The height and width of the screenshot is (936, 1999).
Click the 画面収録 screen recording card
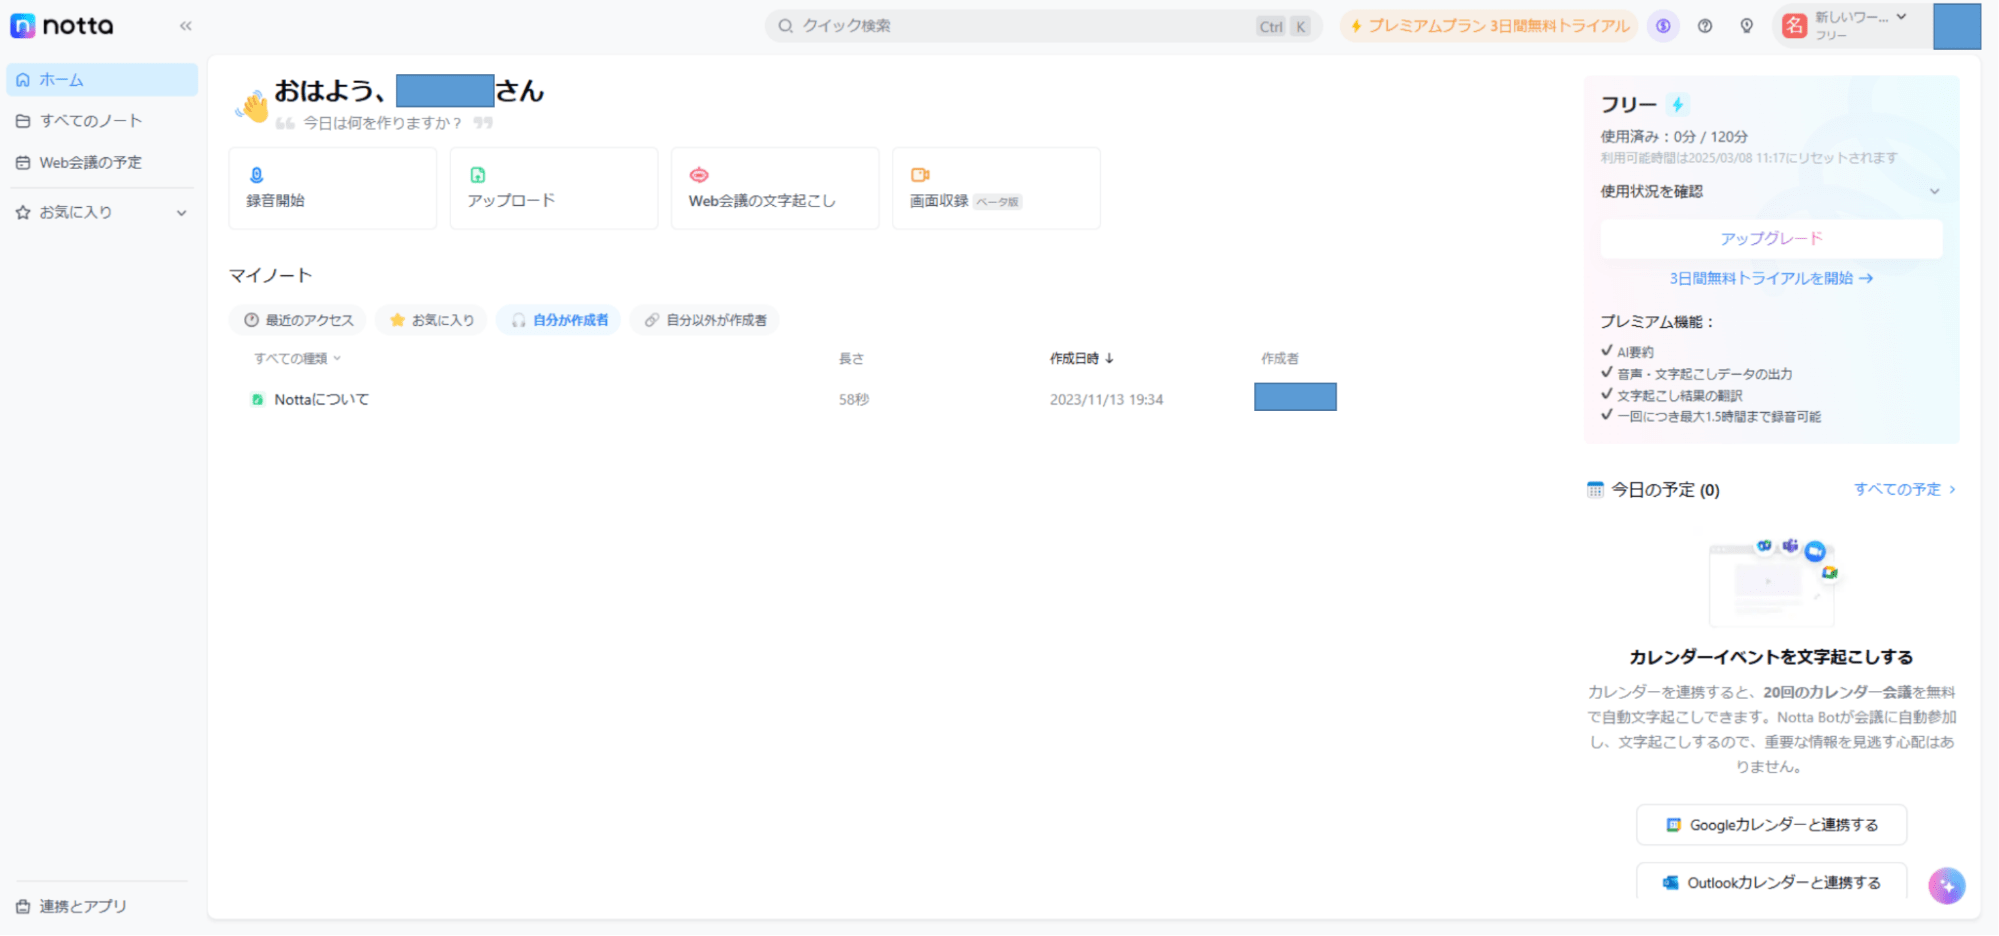[996, 188]
